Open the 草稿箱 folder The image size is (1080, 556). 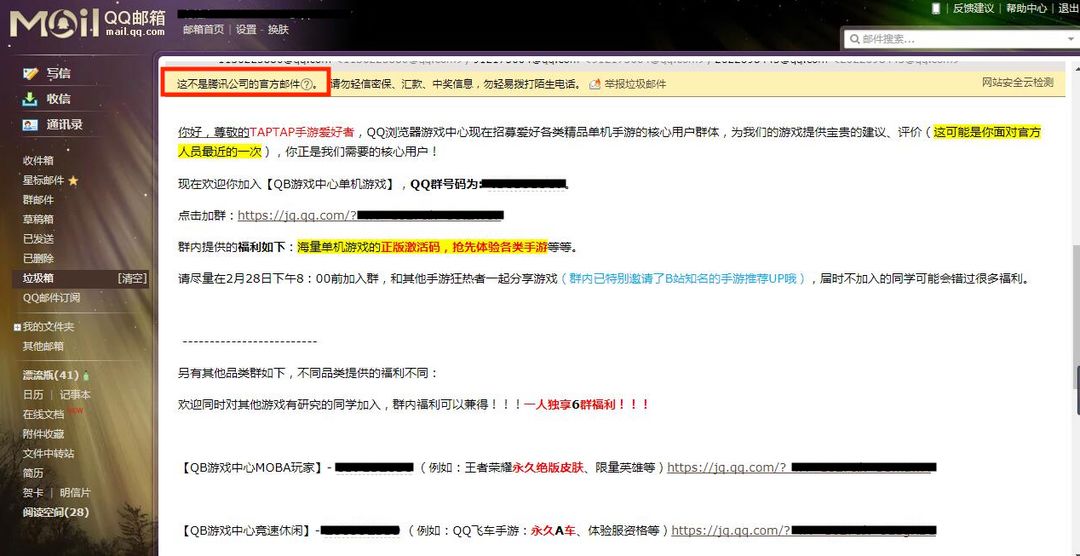[x=38, y=220]
